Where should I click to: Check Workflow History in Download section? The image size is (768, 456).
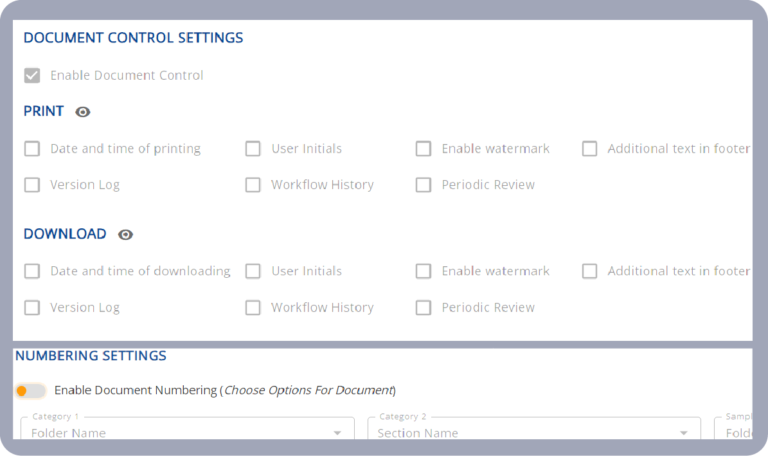[253, 308]
